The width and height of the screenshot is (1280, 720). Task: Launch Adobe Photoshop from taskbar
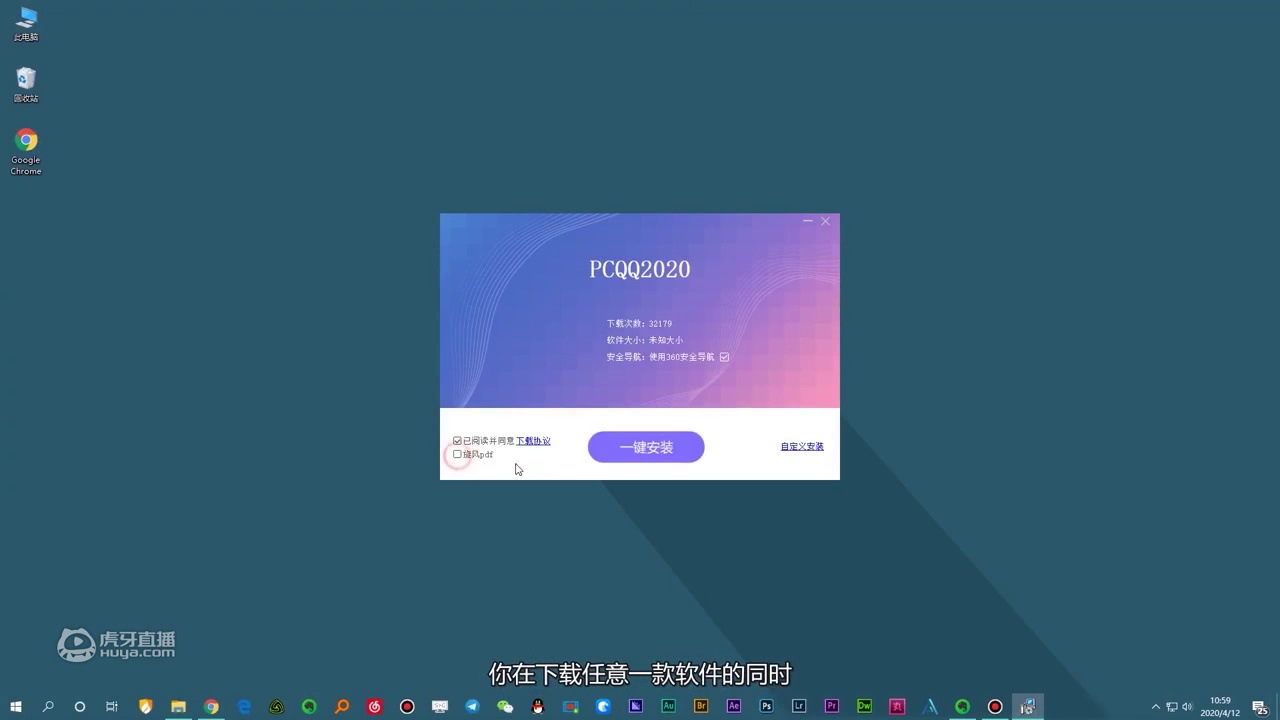766,706
